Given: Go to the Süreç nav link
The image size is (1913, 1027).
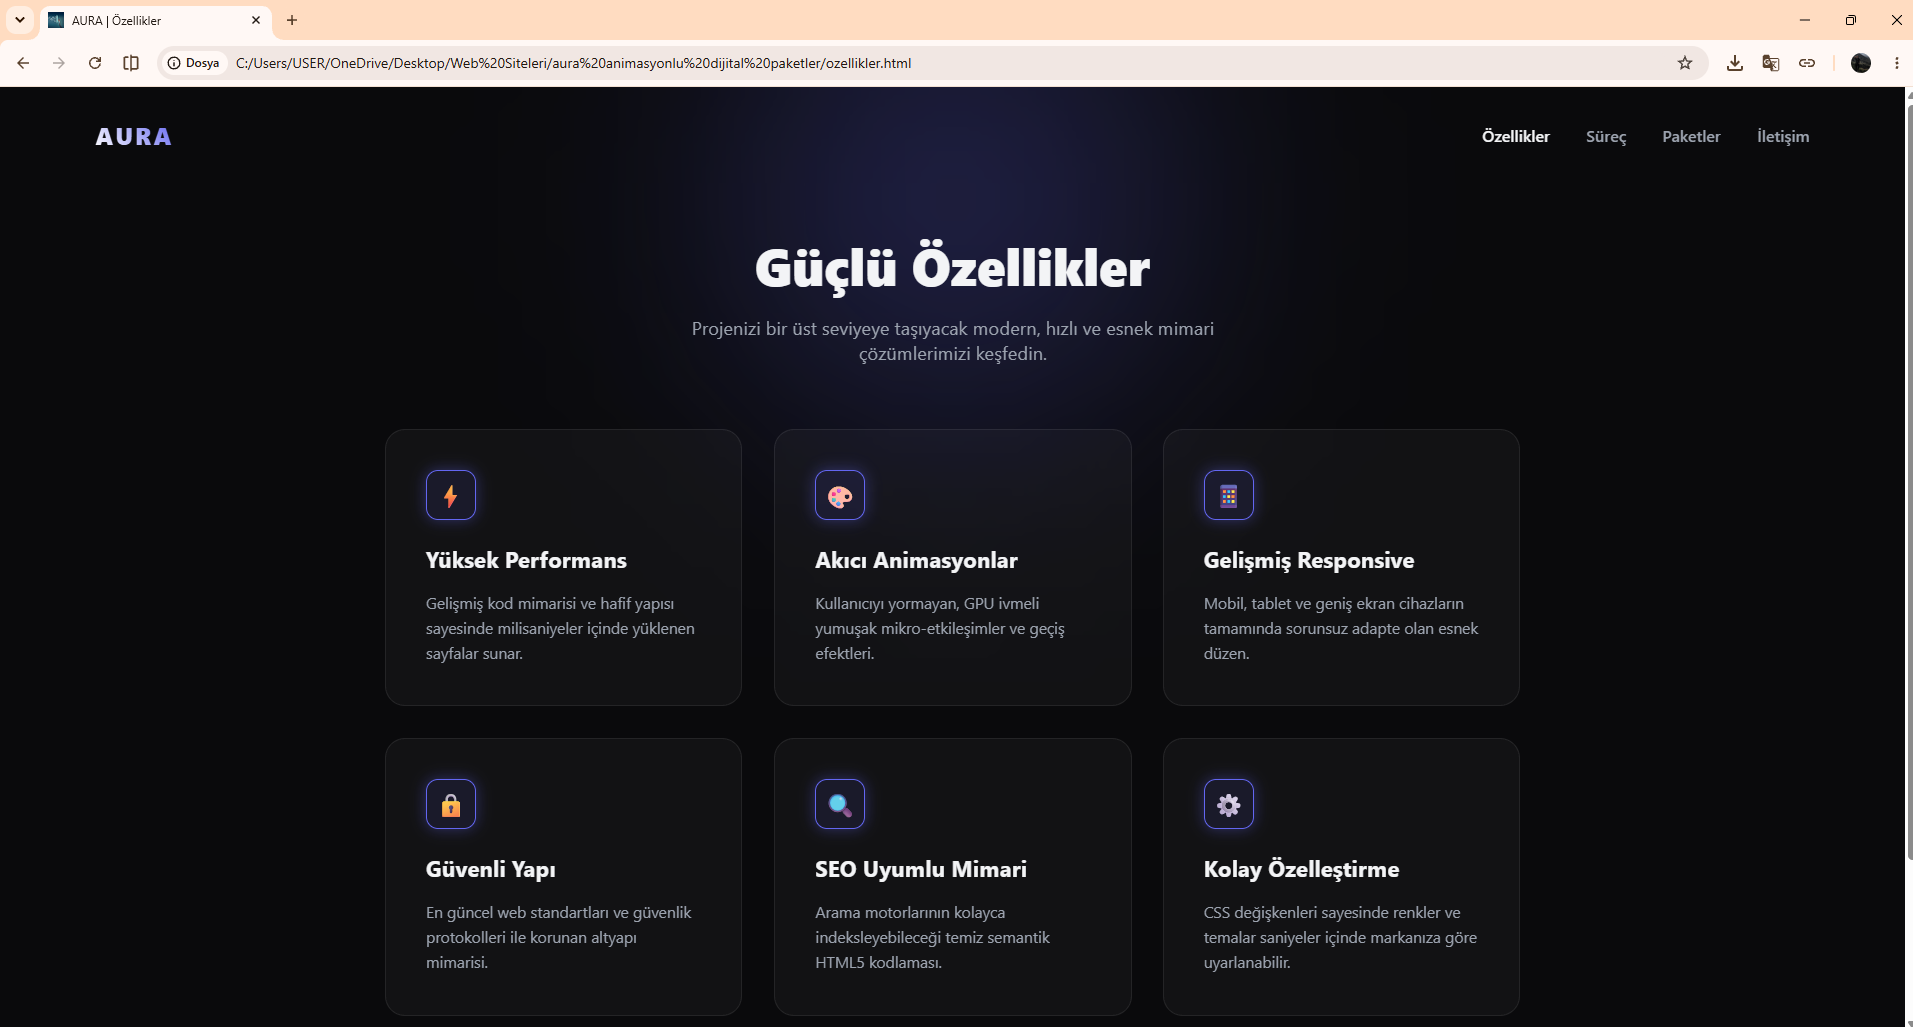Looking at the screenshot, I should pos(1606,137).
